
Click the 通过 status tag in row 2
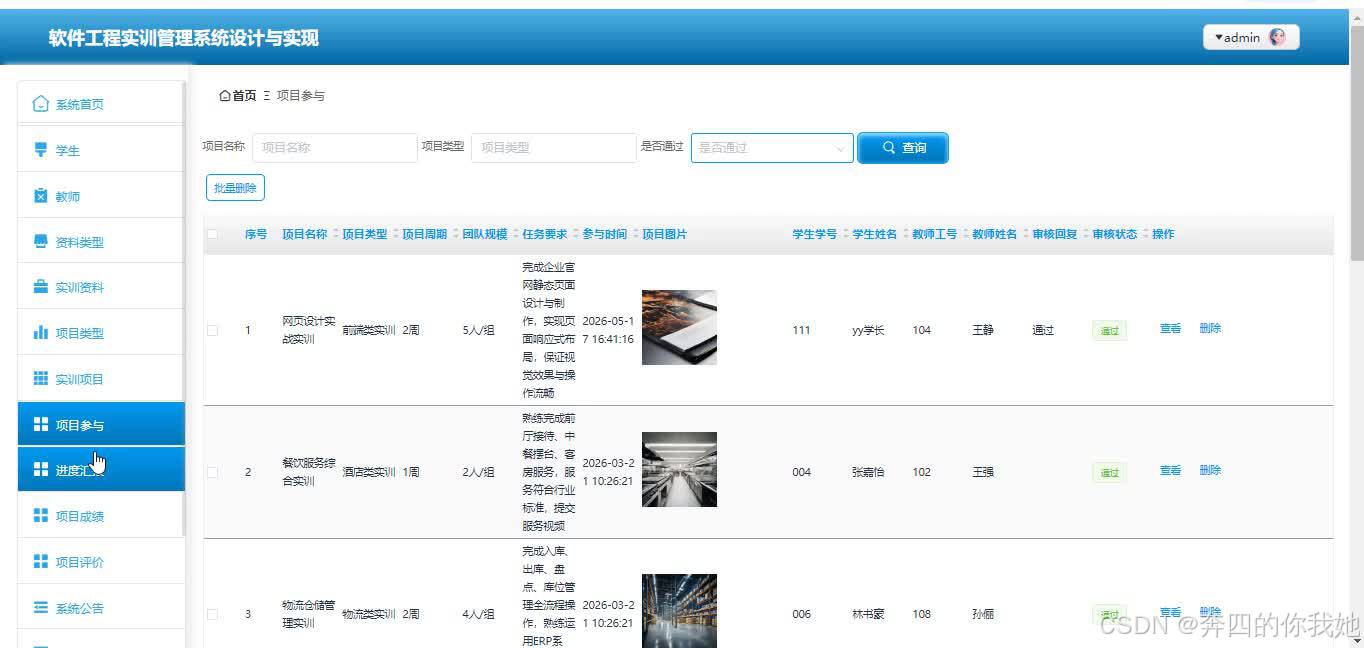tap(1110, 473)
